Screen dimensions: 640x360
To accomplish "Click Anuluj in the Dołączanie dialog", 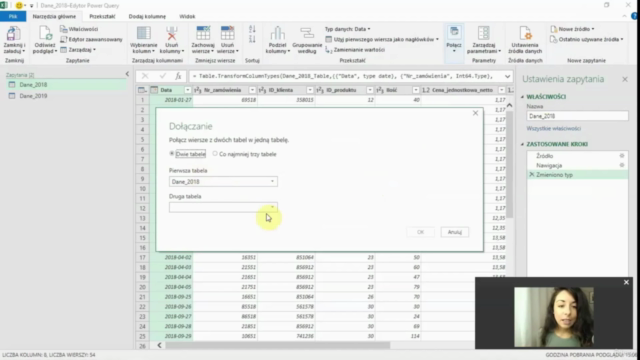I will [x=455, y=232].
